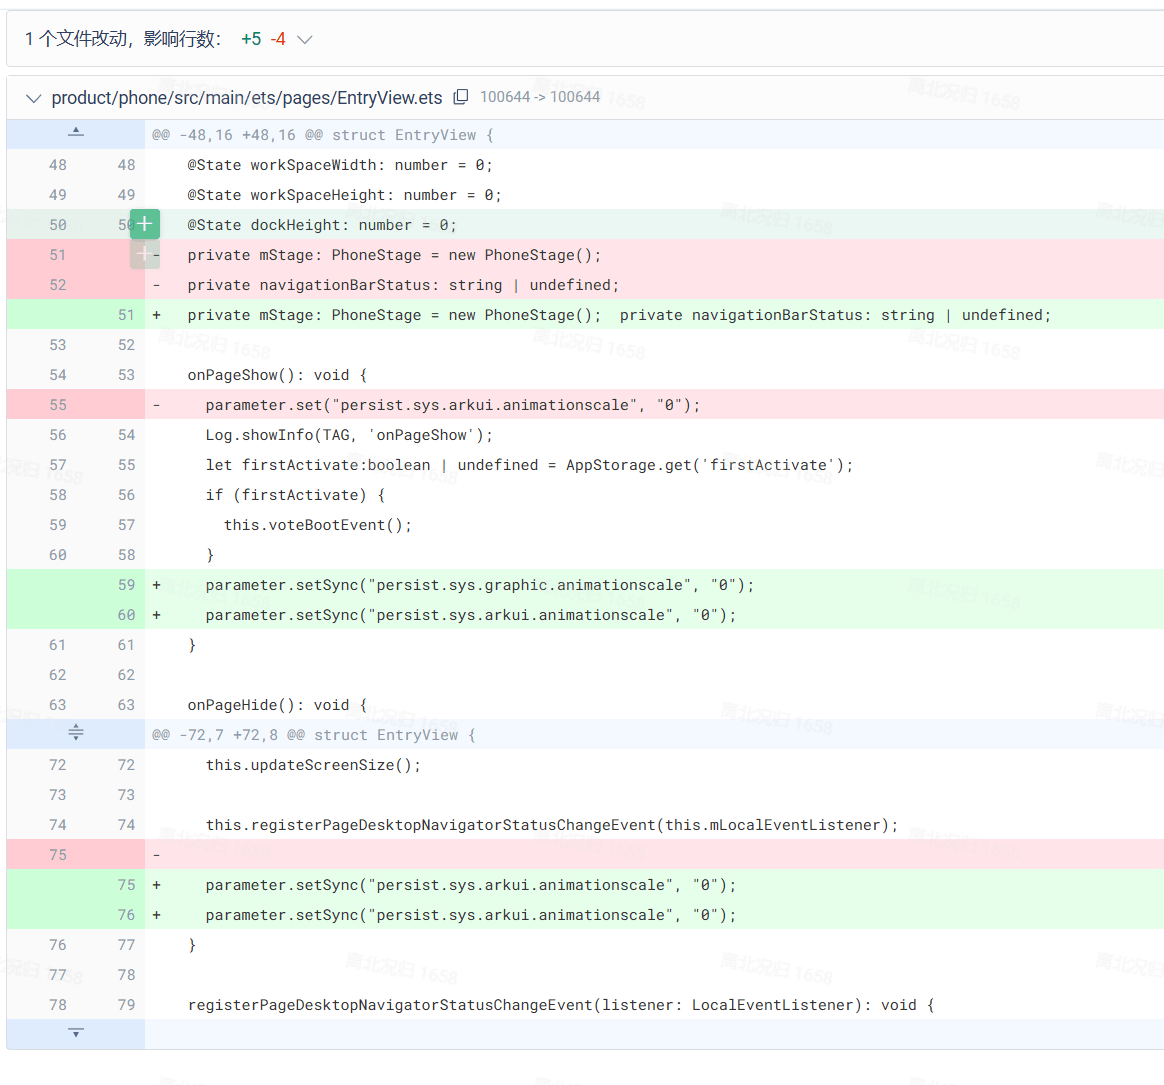
Task: Click this.registerPageDesktopNavigatorStatusChangeEvent(this.mLocalEventListener) line
Action: (x=552, y=825)
